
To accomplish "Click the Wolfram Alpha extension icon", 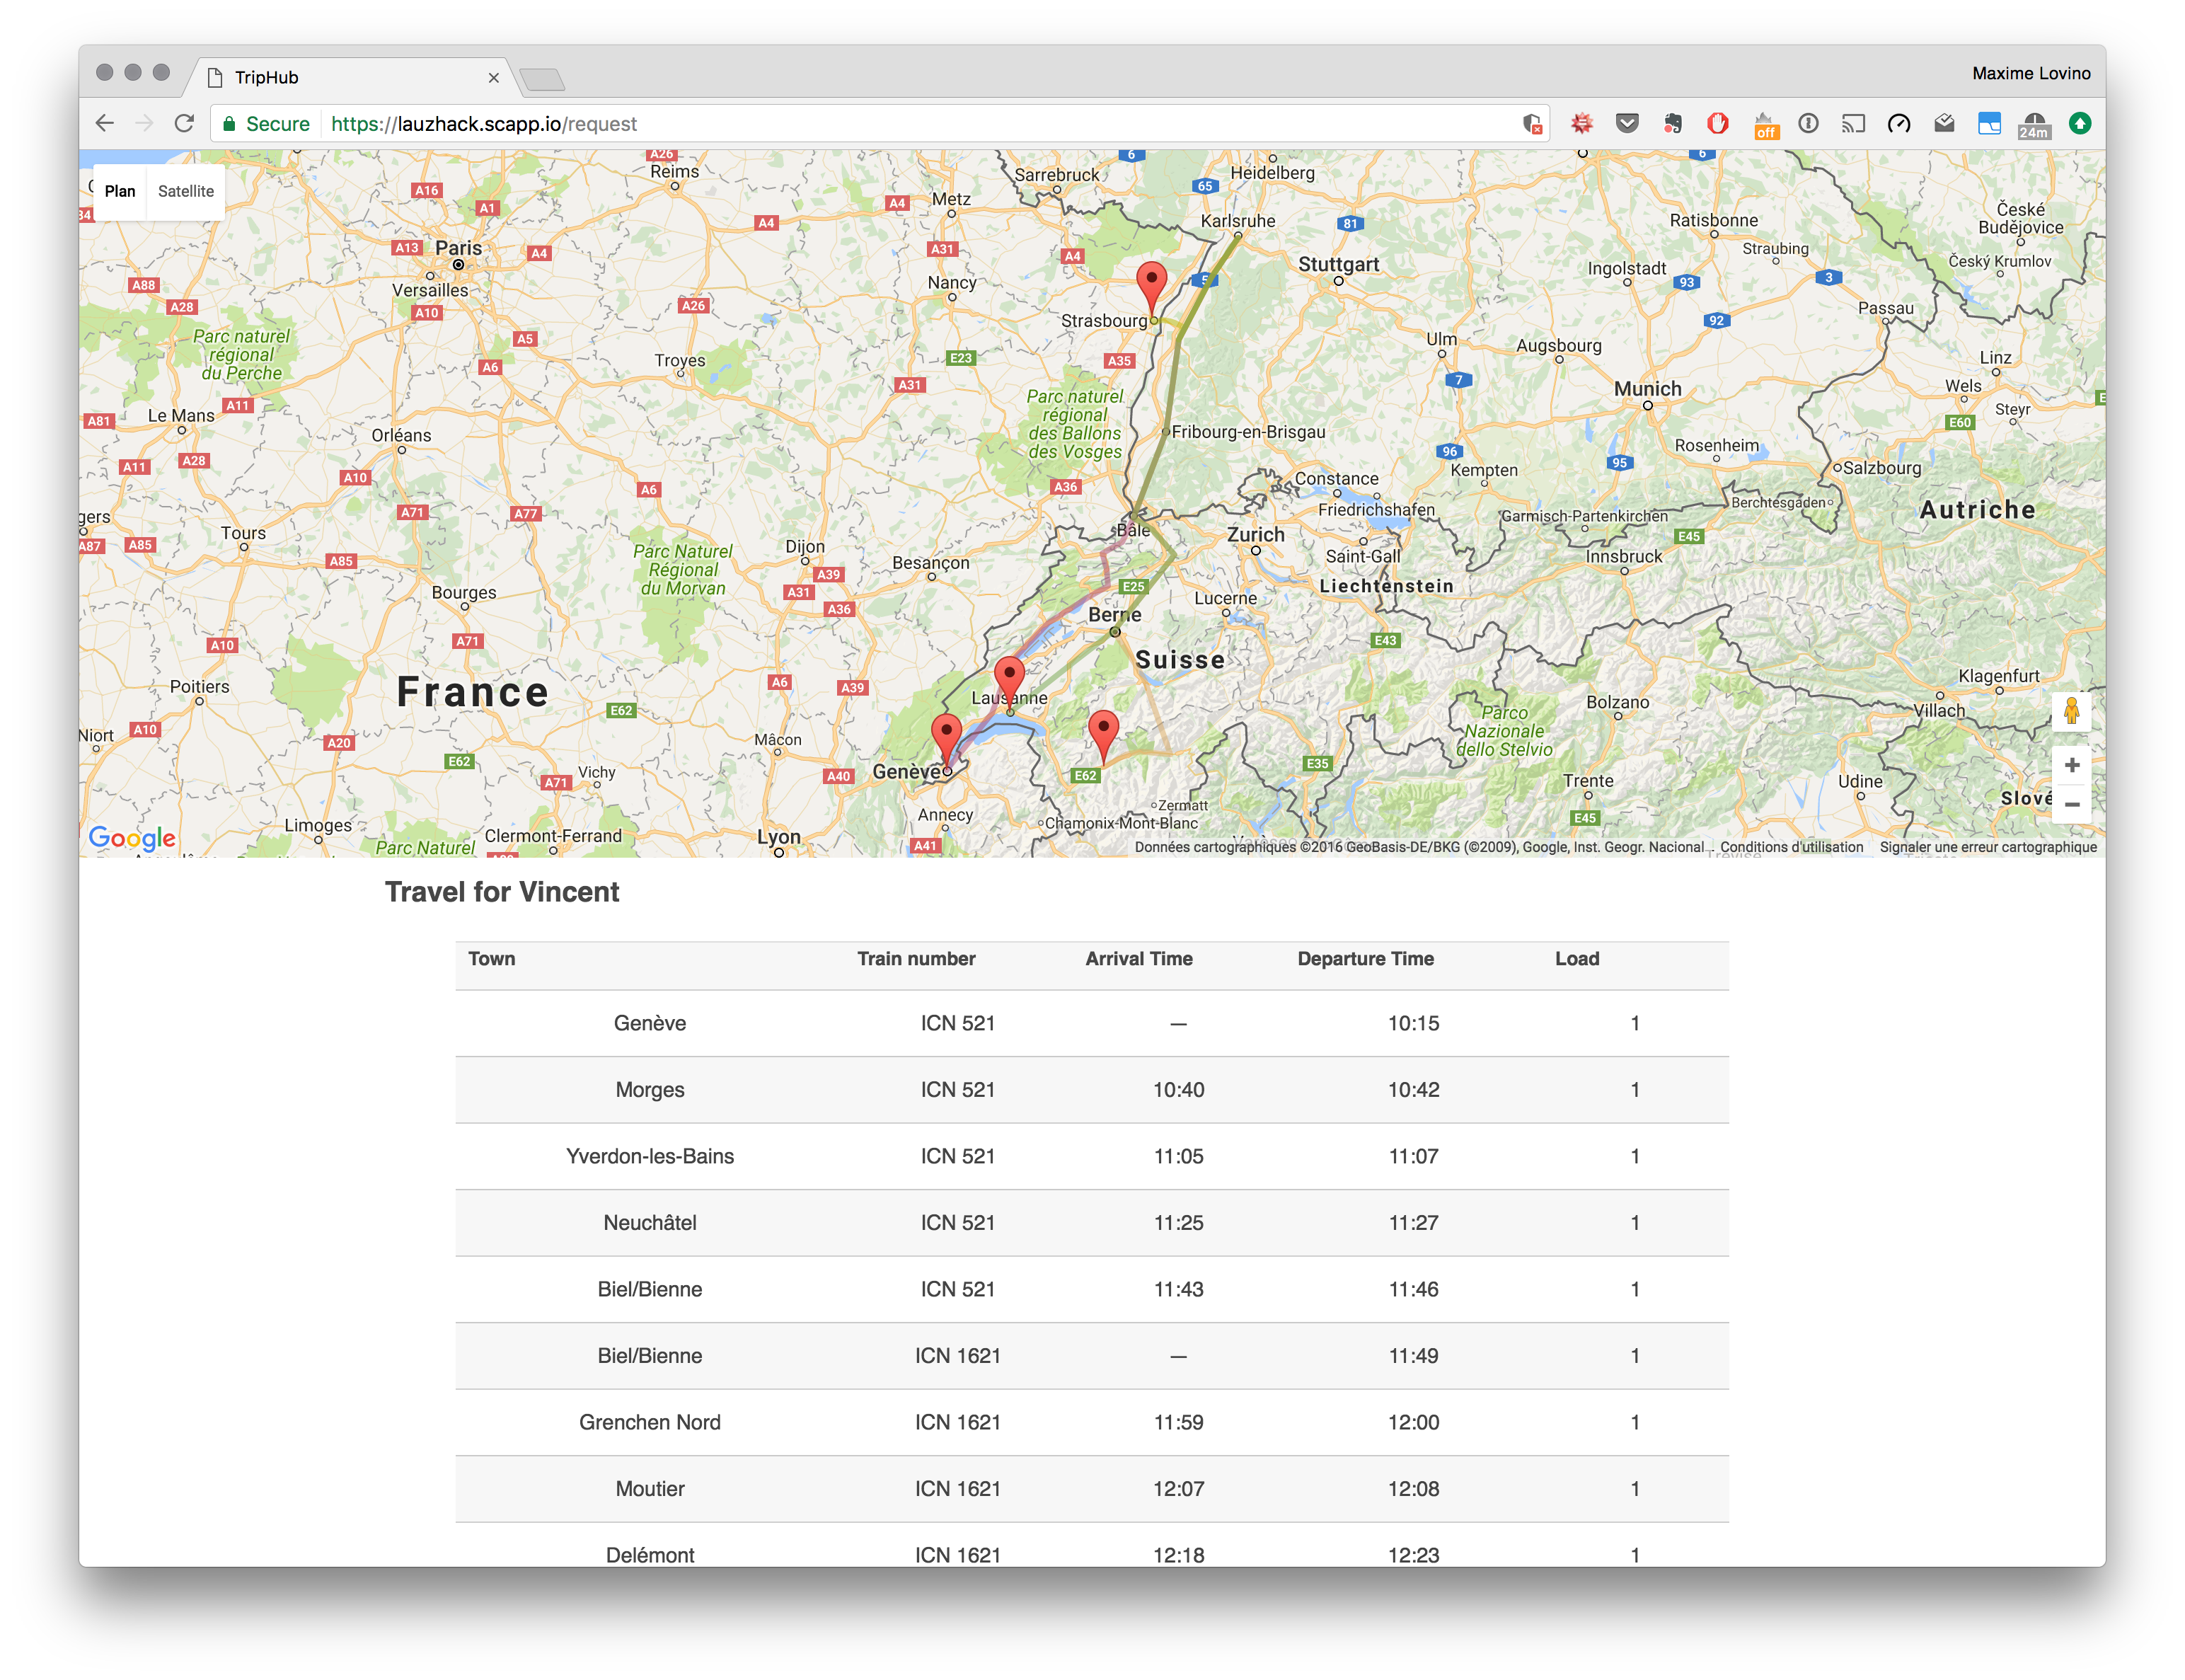I will [x=1581, y=124].
